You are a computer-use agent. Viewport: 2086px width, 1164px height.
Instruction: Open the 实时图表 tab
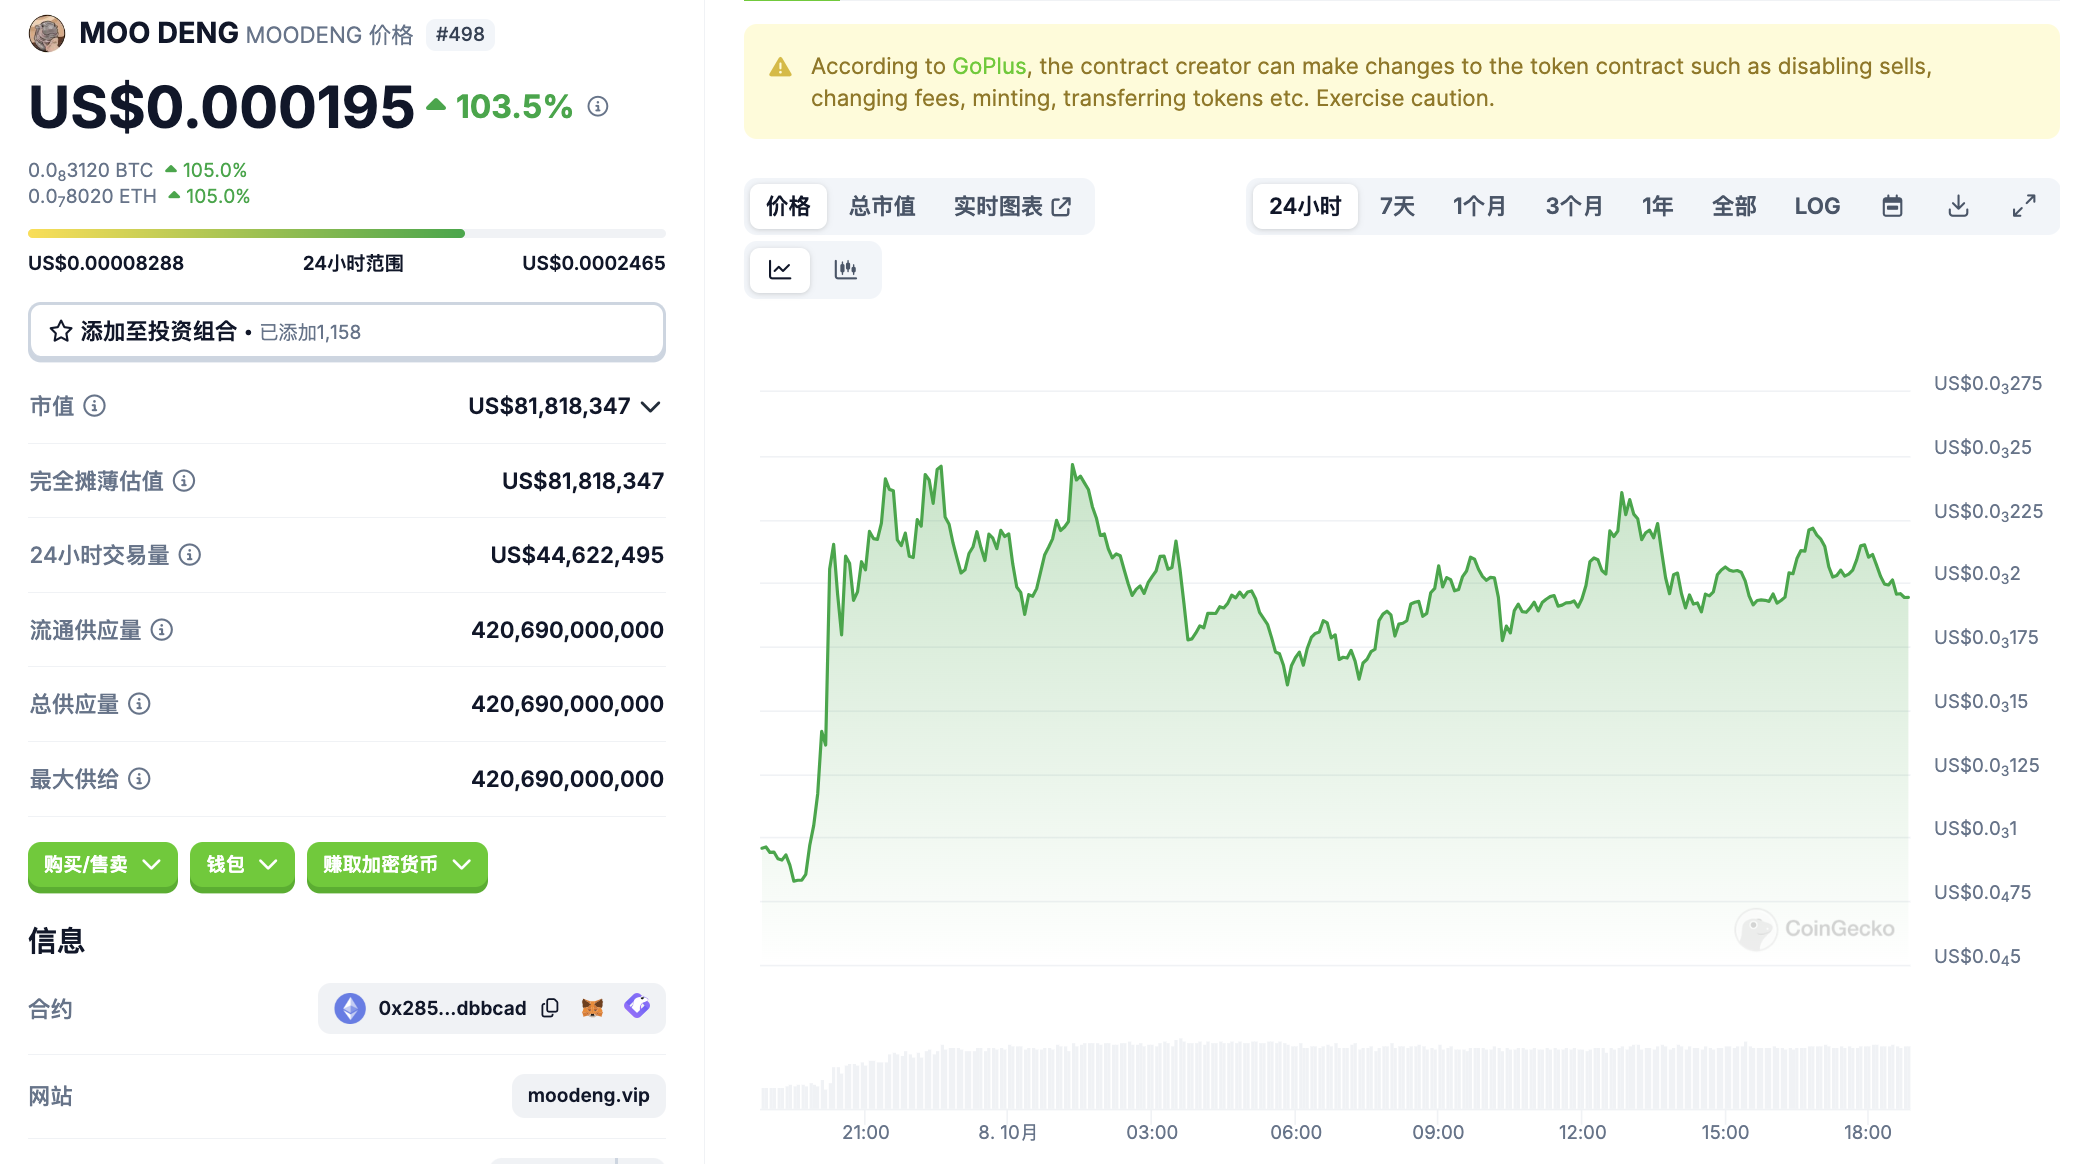click(x=1012, y=206)
